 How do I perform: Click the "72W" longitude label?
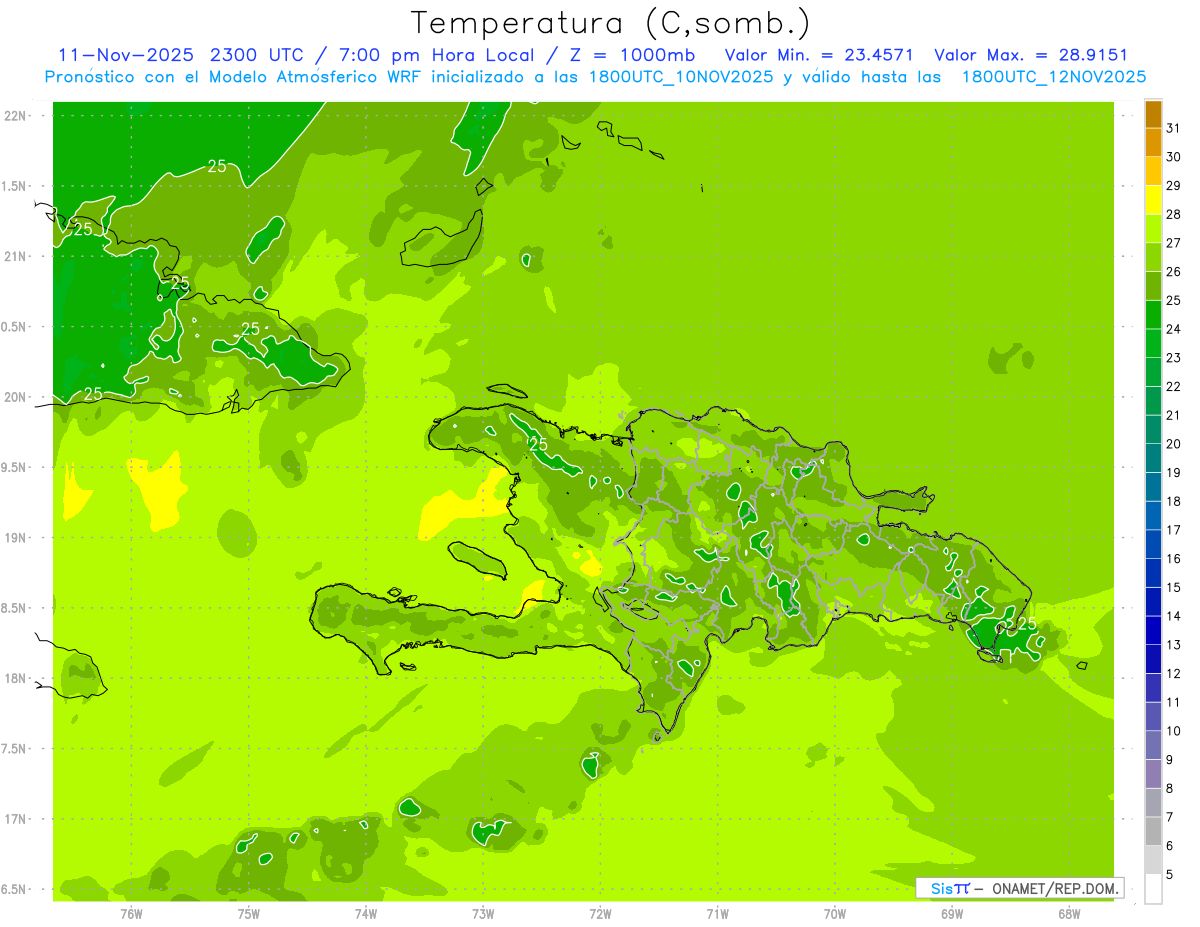coord(600,914)
